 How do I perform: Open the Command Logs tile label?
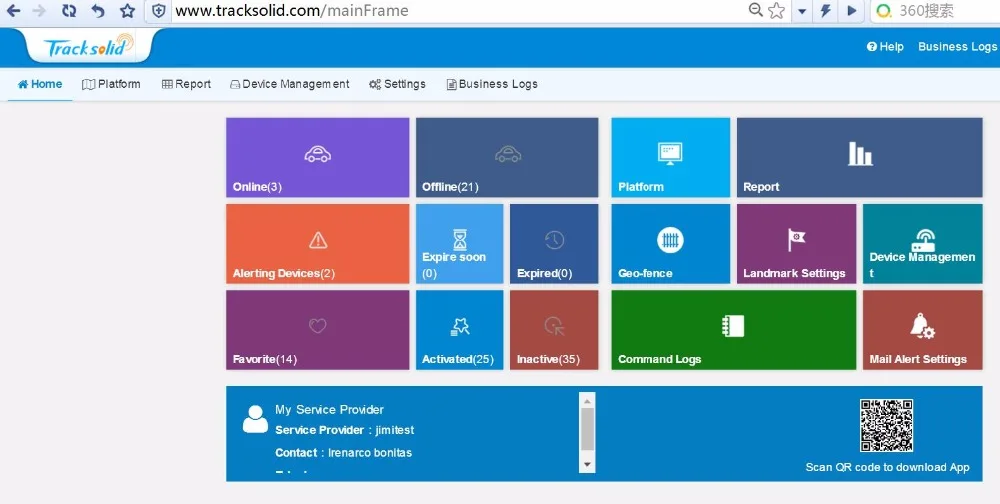(x=659, y=360)
